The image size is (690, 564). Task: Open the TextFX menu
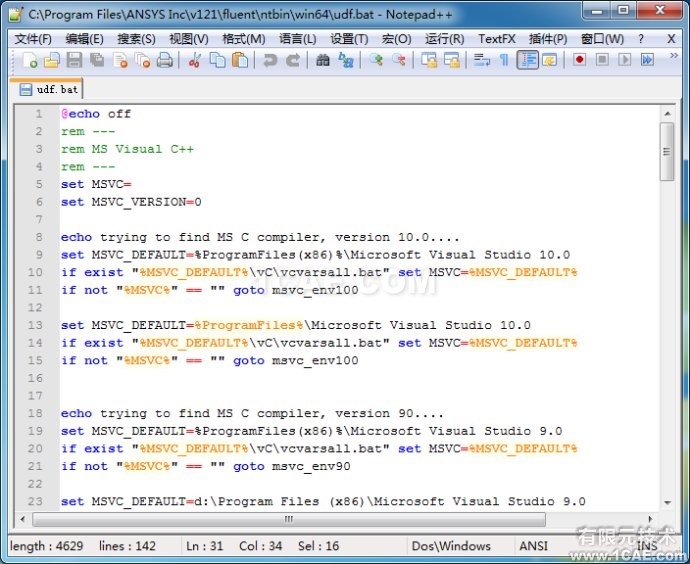coord(497,39)
